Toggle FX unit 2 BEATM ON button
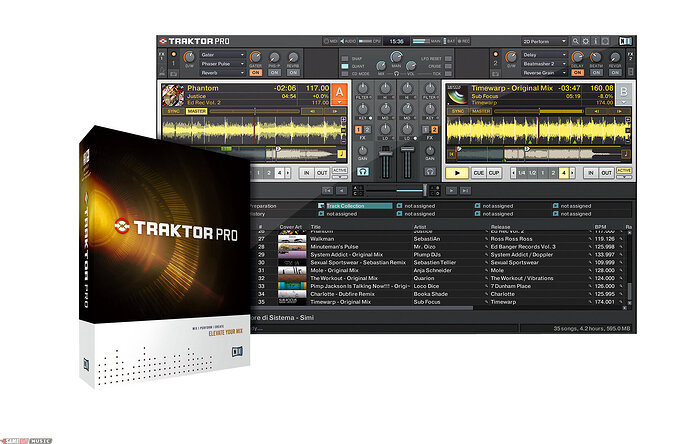The image size is (690, 444). [x=596, y=73]
